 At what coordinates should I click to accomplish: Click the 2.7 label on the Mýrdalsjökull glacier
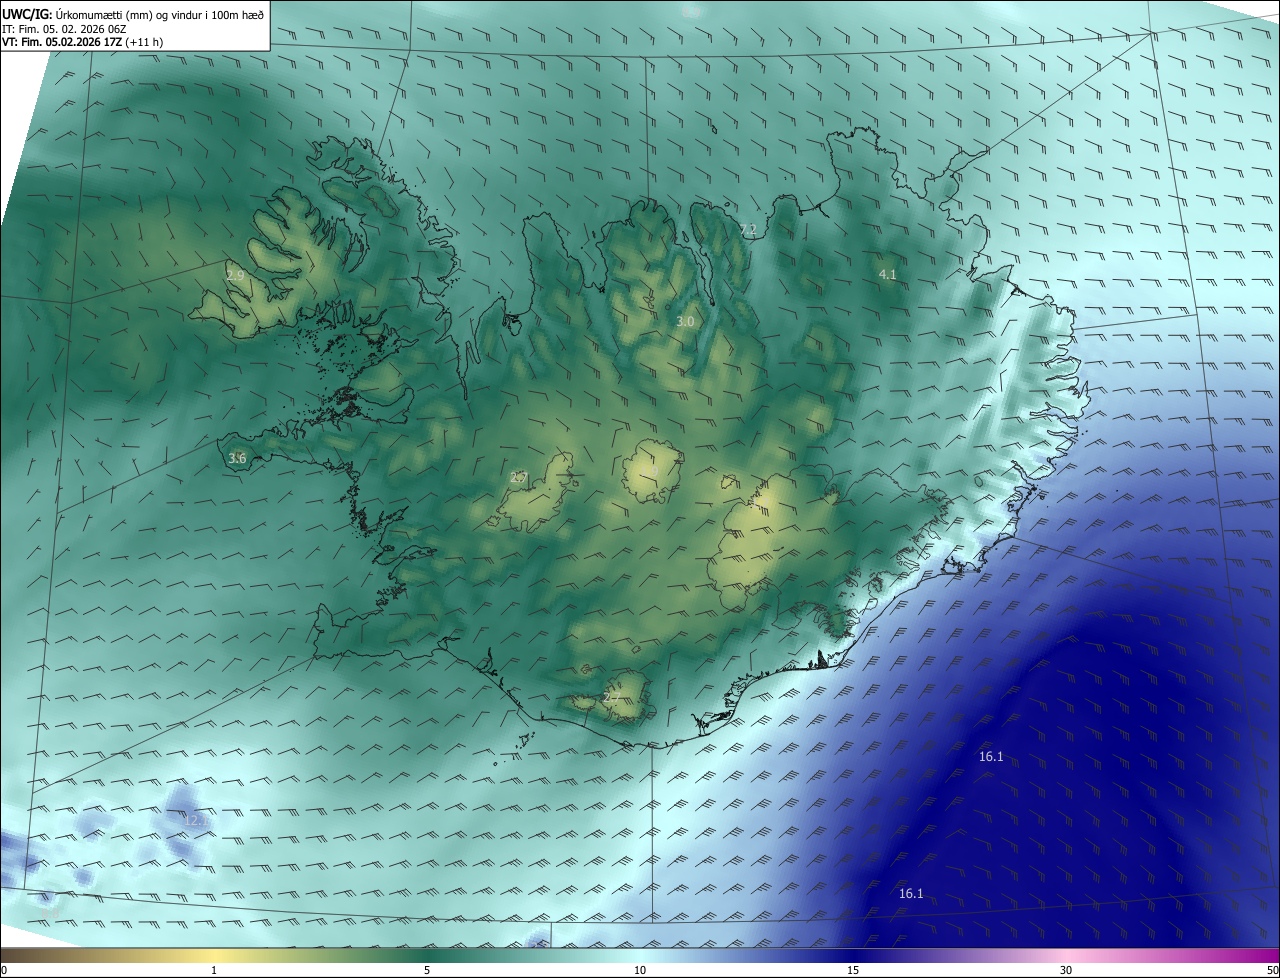612,696
